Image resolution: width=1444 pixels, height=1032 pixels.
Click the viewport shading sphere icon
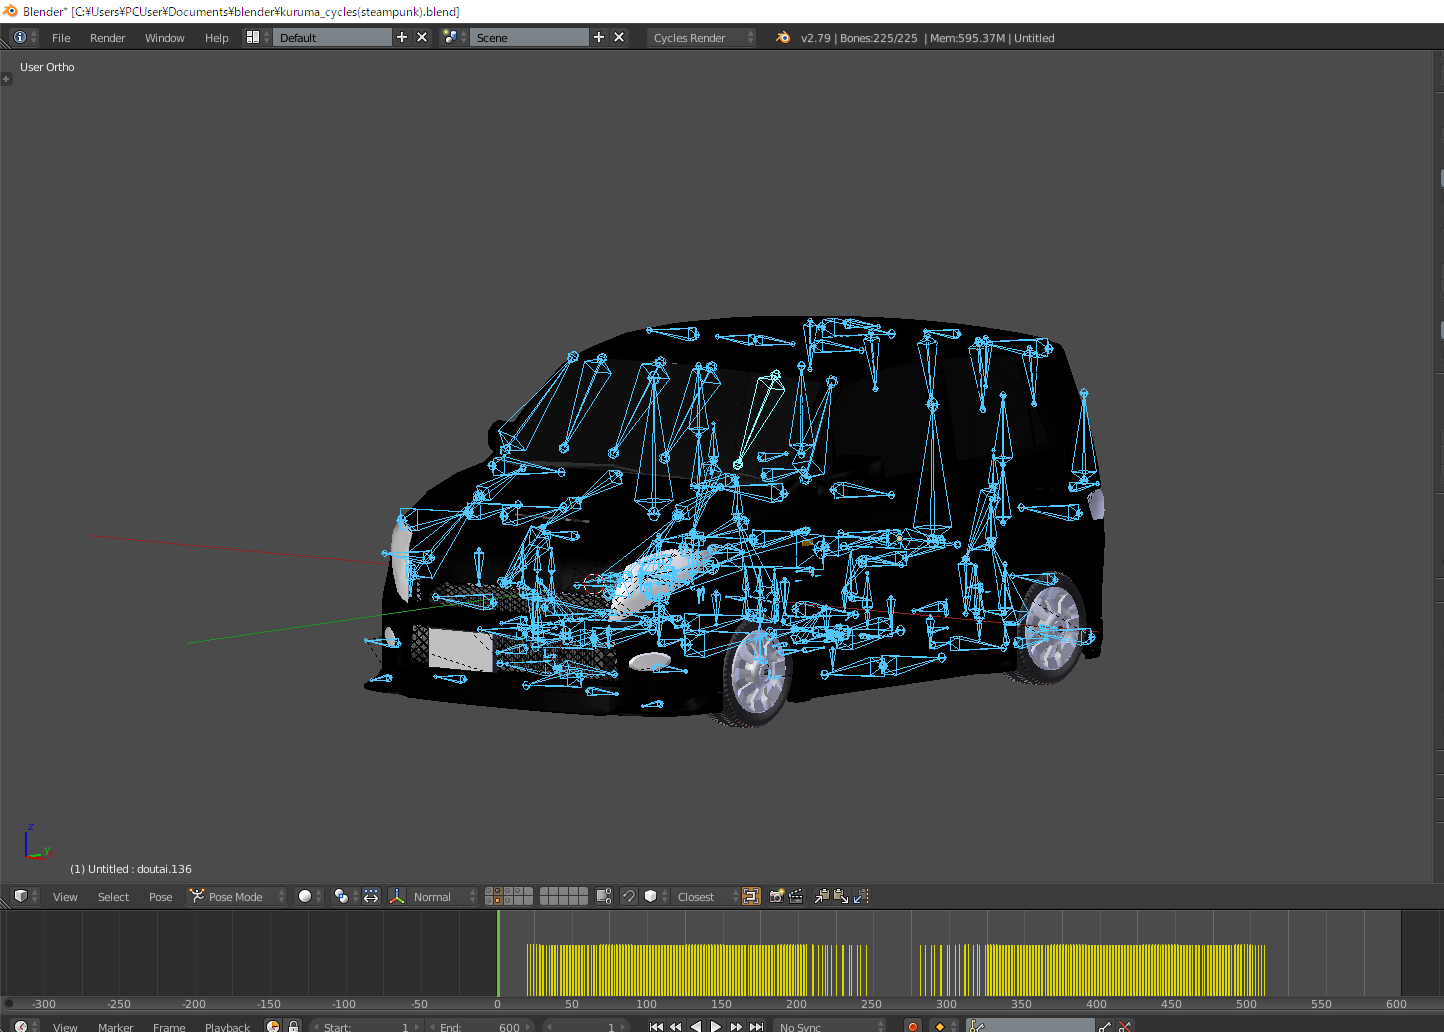pyautogui.click(x=306, y=897)
